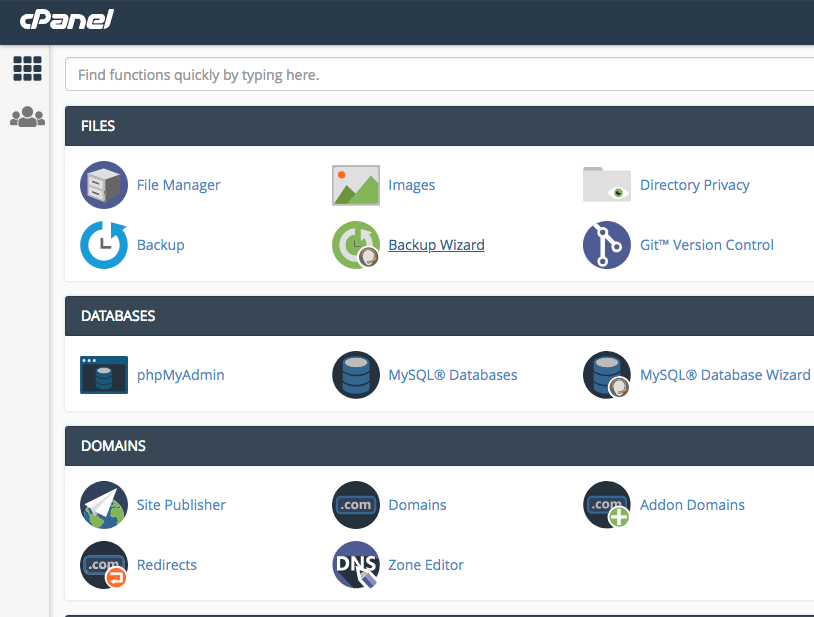Open the Zone Editor link
The image size is (814, 617).
tap(426, 565)
